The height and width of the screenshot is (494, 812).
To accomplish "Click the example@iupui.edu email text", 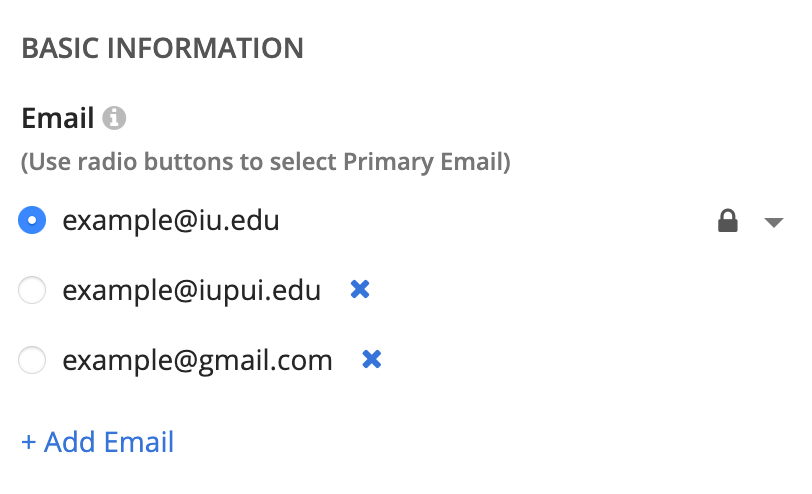I will [x=192, y=291].
